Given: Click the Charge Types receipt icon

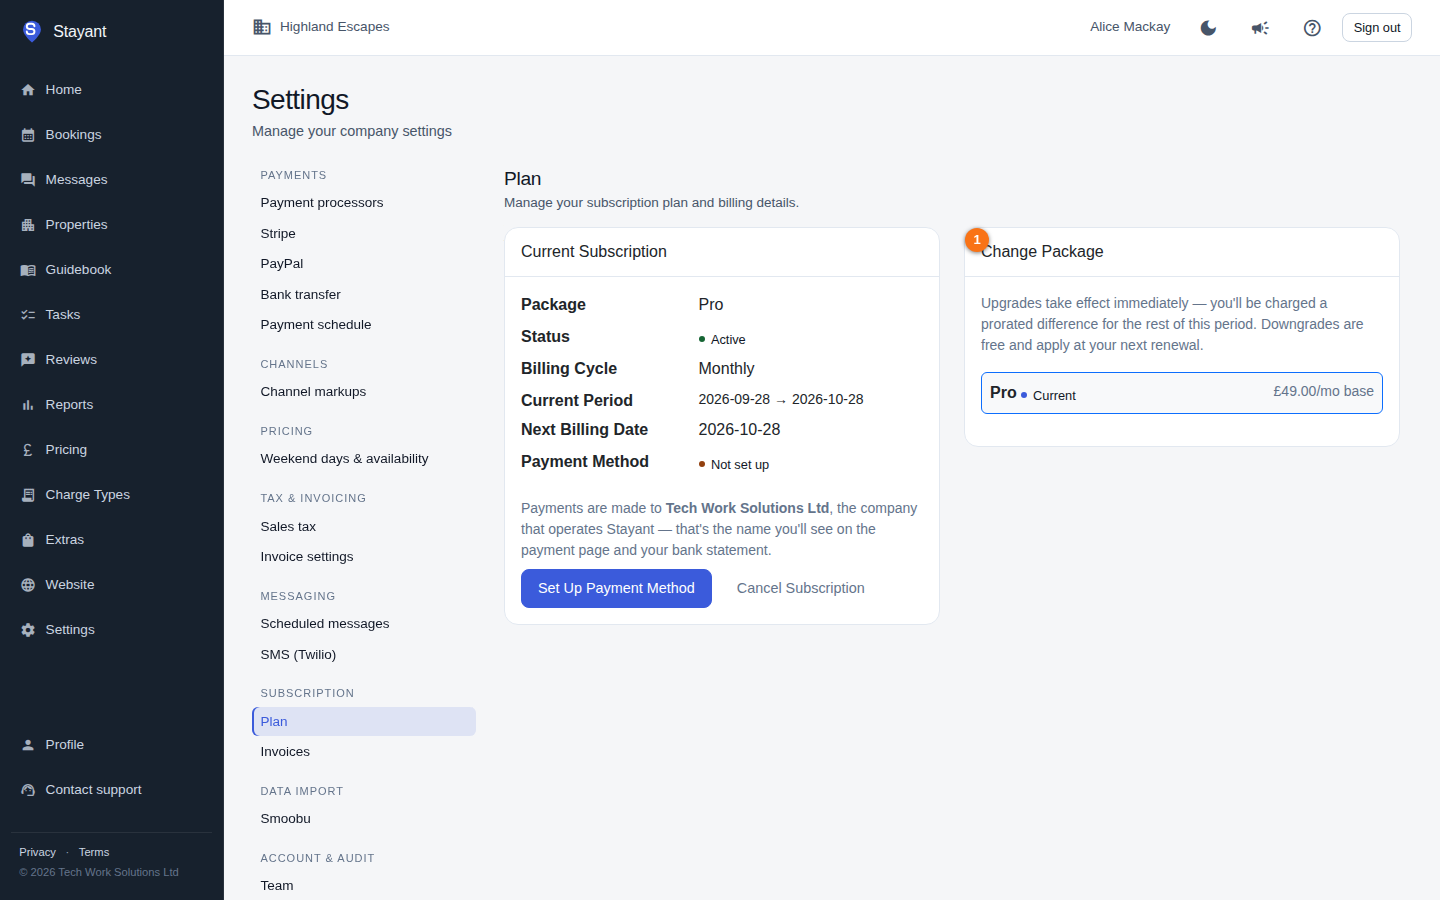Looking at the screenshot, I should (28, 495).
